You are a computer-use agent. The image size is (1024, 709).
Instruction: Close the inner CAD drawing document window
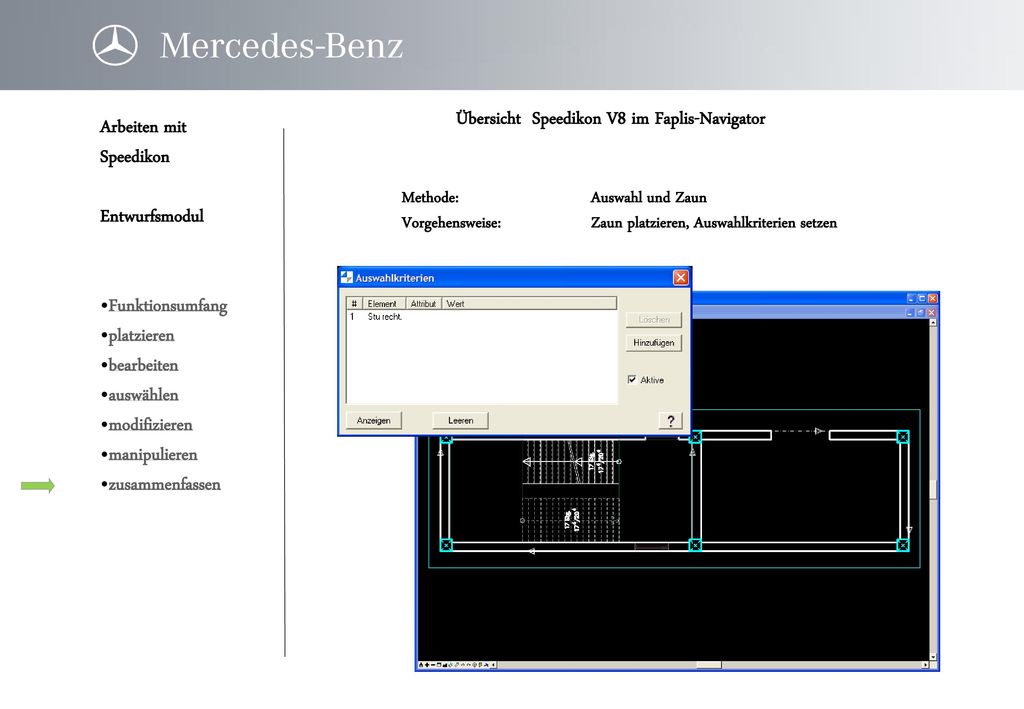coord(931,313)
